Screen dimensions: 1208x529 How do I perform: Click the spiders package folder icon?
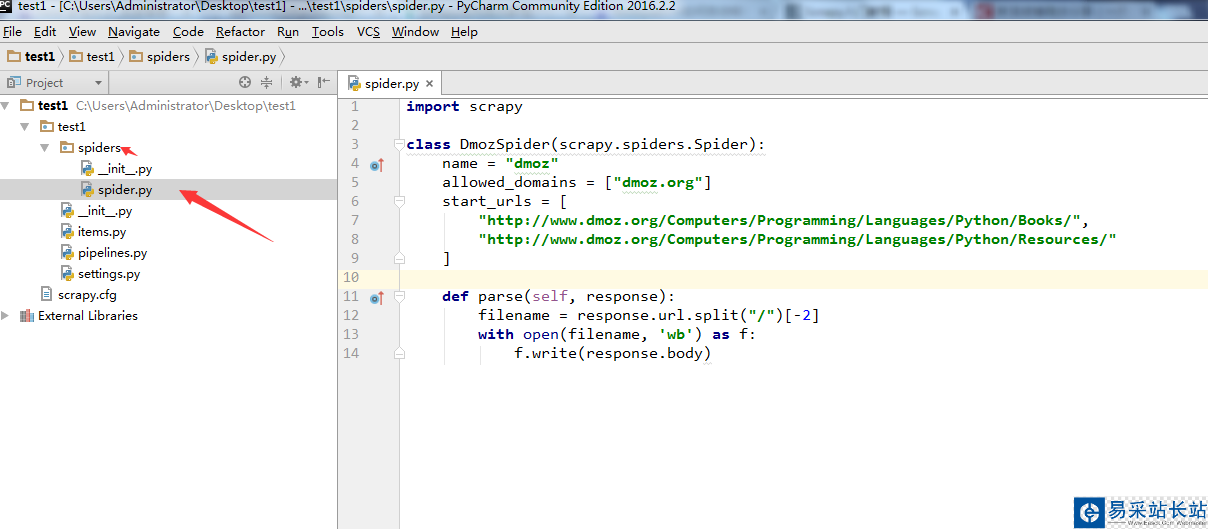(x=67, y=148)
